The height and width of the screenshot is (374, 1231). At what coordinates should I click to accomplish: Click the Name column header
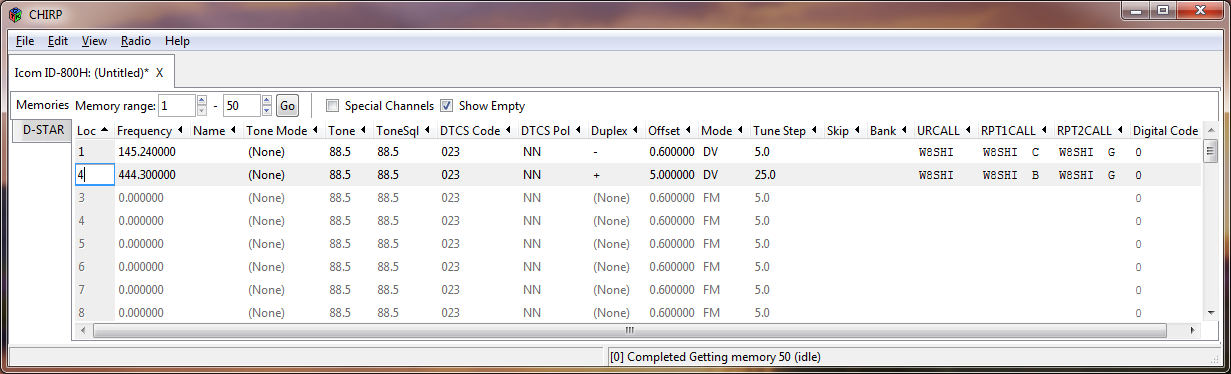pyautogui.click(x=216, y=131)
